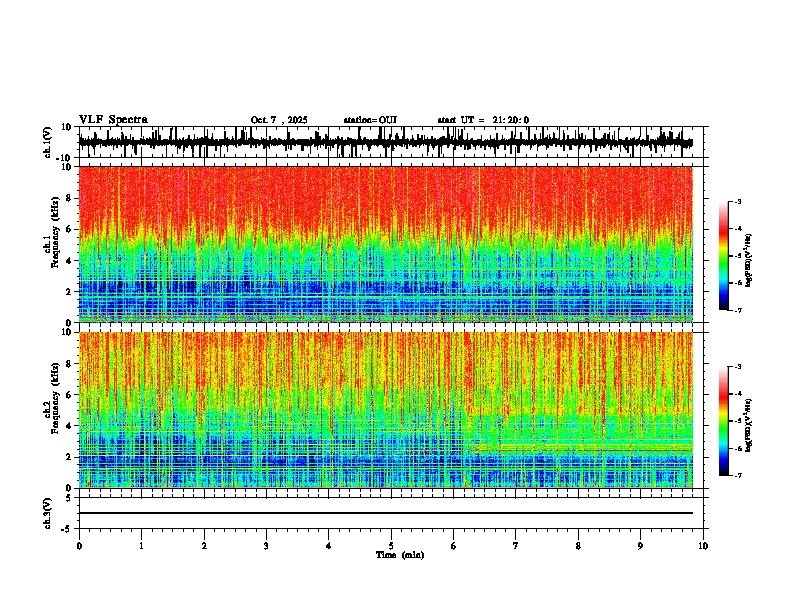The image size is (792, 612).
Task: Select the ch.2 "Frequency (kHz)" axis label
Action: 56,398
